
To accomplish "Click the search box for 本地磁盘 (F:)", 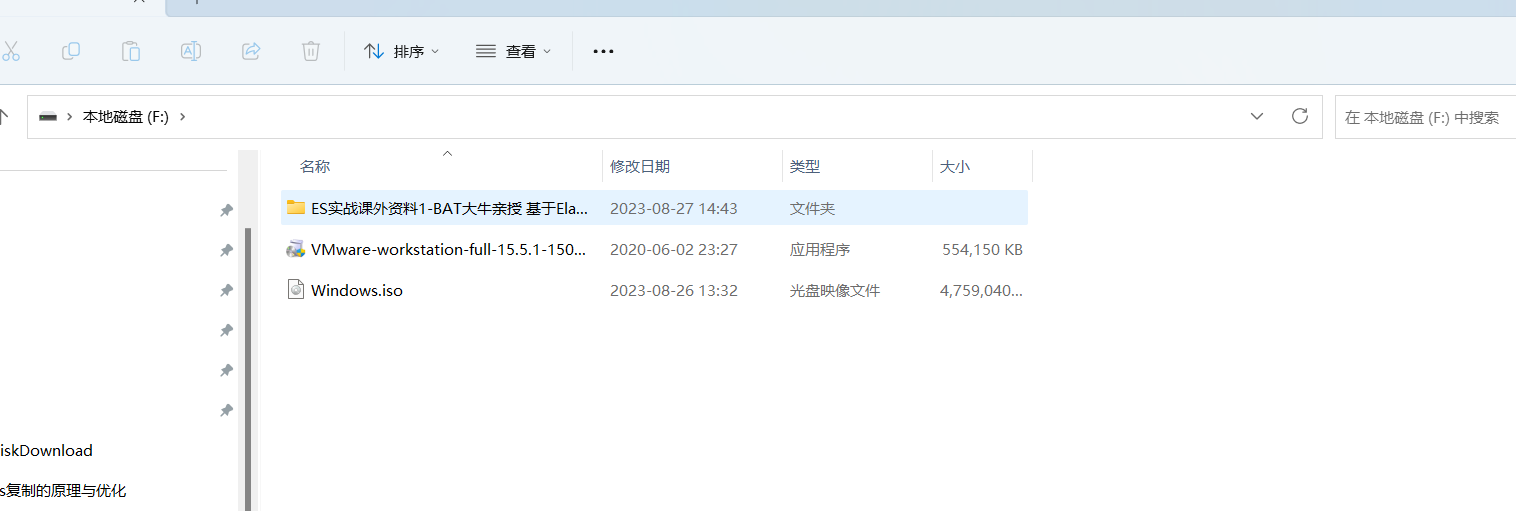I will coord(1425,117).
